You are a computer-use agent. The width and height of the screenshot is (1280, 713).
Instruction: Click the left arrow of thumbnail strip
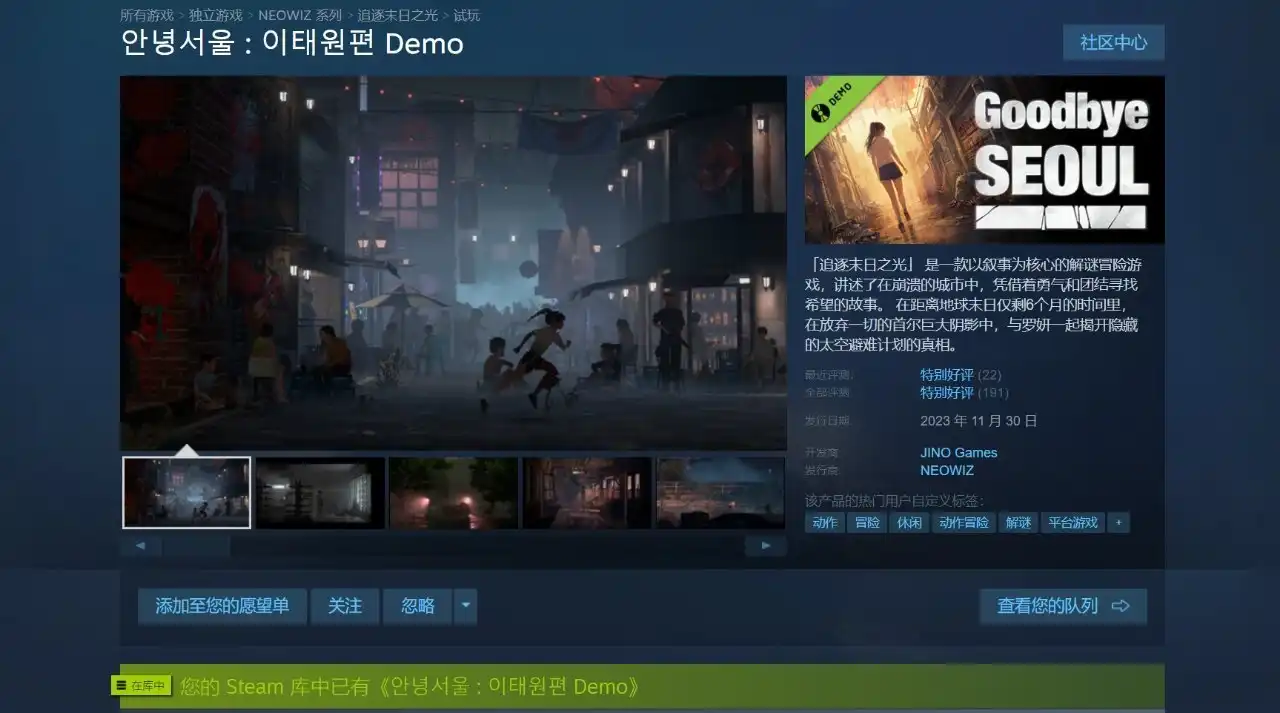tap(141, 546)
